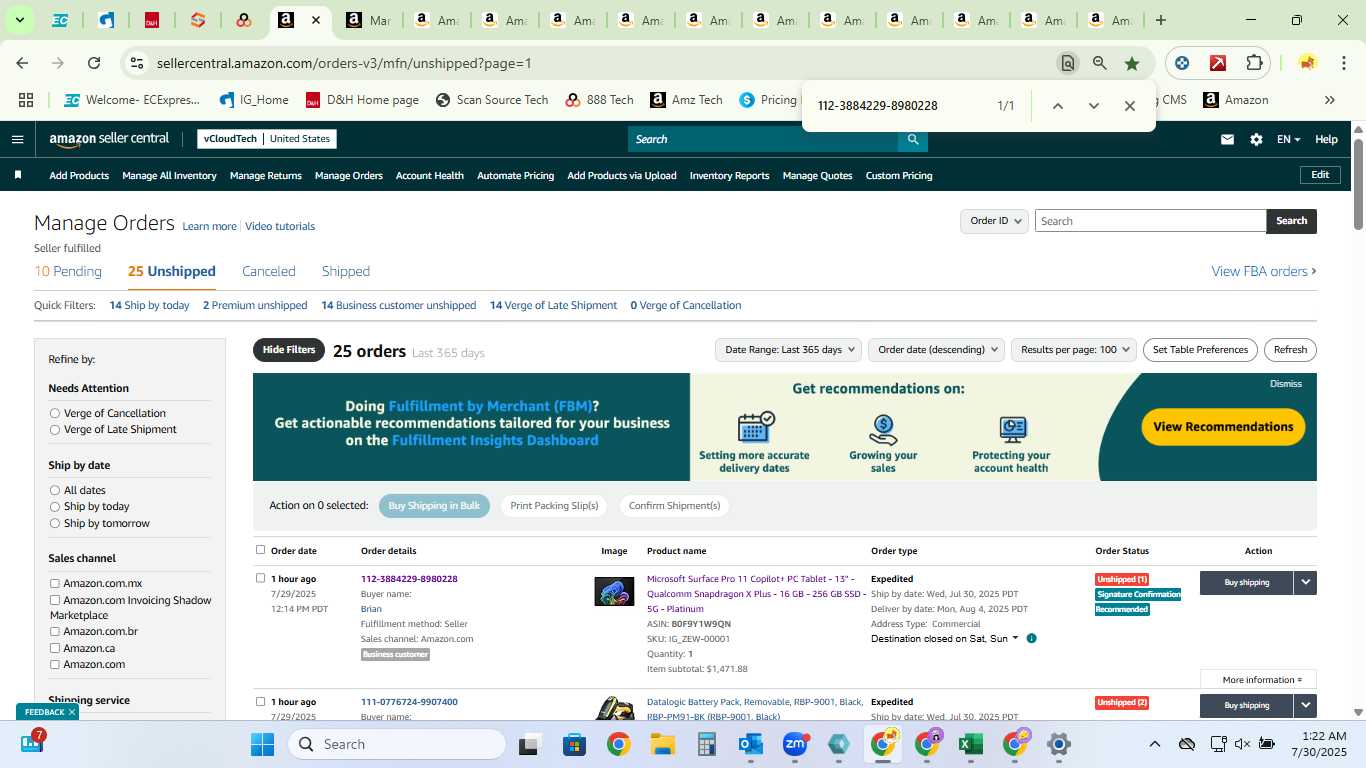Viewport: 1366px width, 768px height.
Task: Open Microsoft Store from taskbar
Action: pyautogui.click(x=574, y=744)
